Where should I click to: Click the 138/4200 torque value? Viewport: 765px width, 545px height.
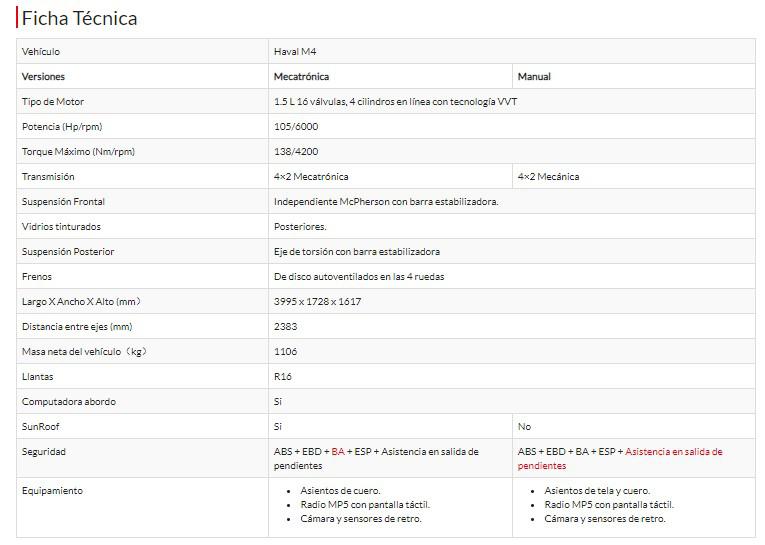tap(294, 151)
